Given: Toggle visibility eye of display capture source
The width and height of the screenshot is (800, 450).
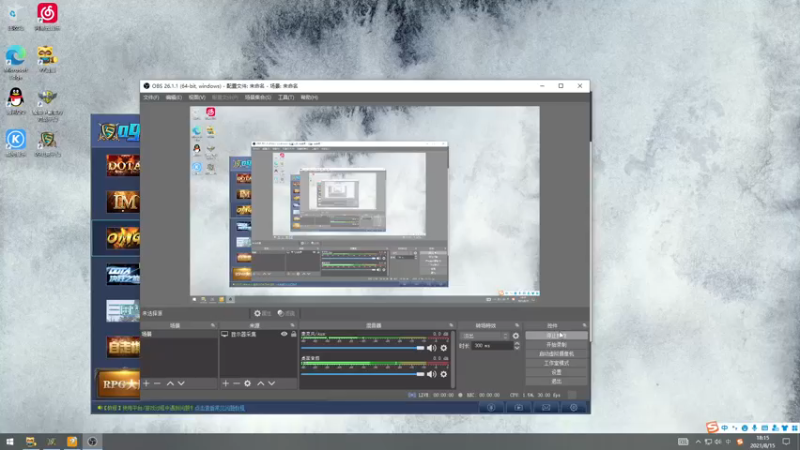Looking at the screenshot, I should point(284,334).
